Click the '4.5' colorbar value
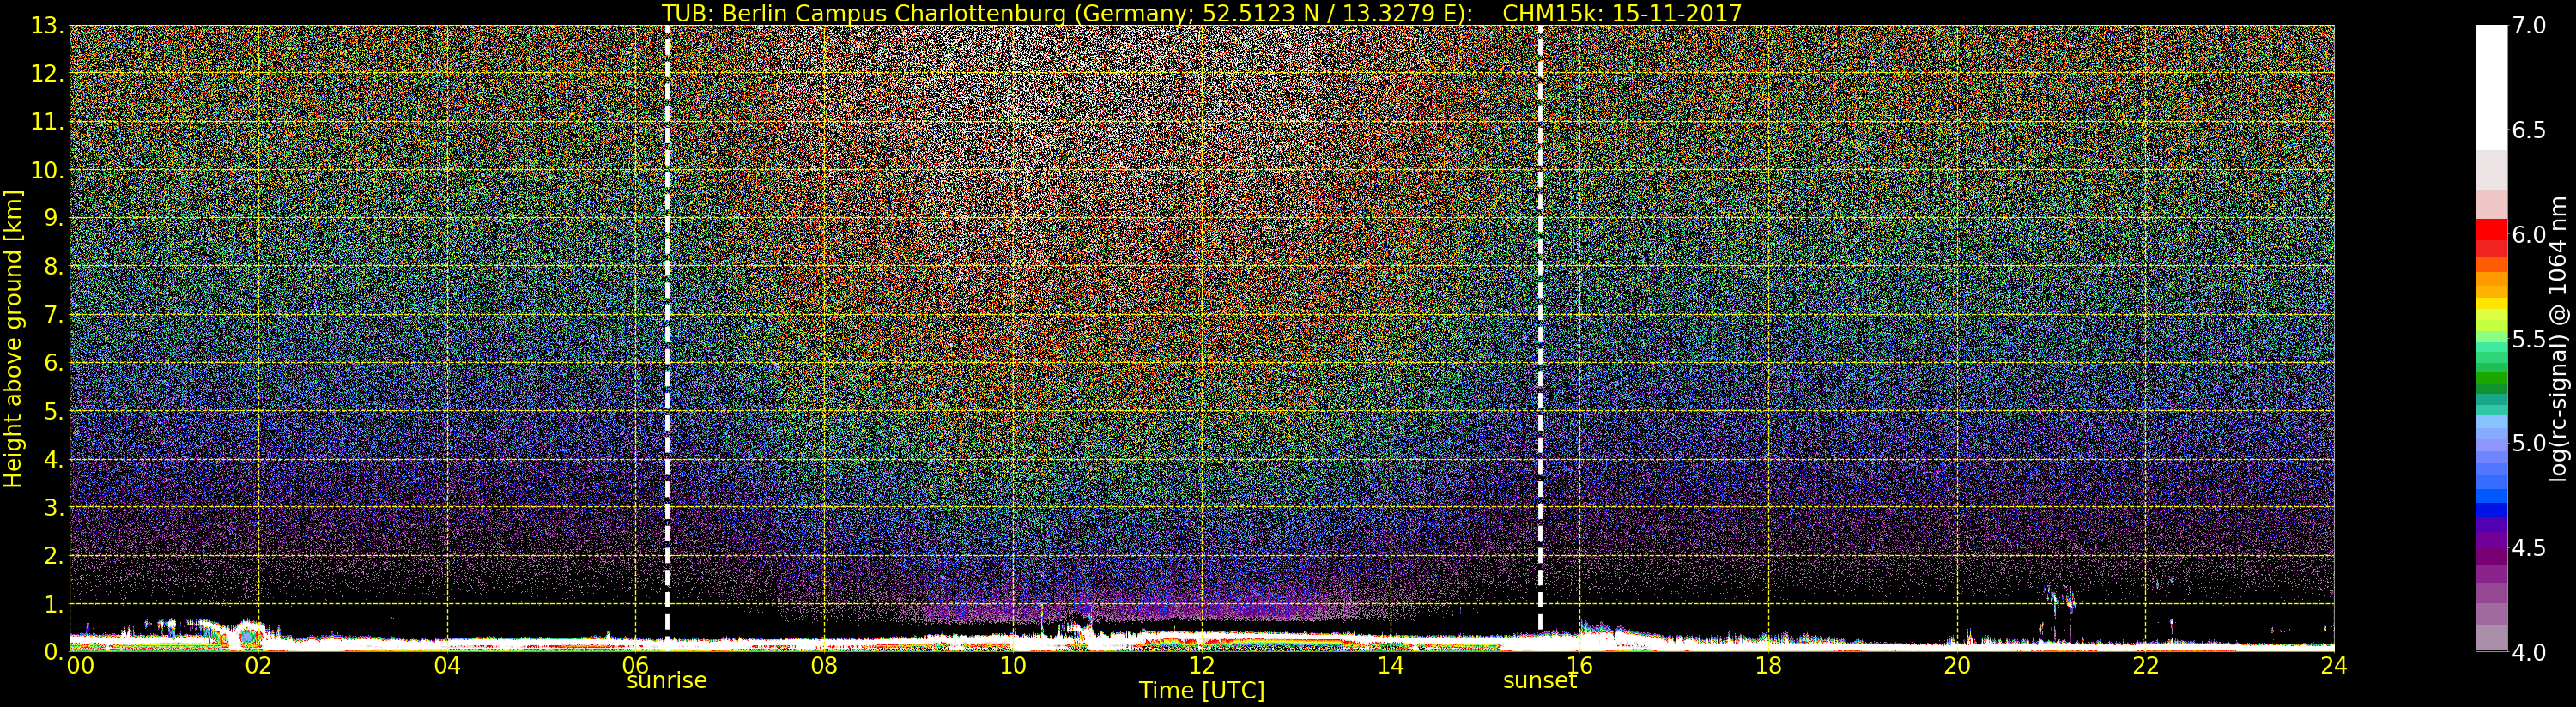 (2529, 547)
